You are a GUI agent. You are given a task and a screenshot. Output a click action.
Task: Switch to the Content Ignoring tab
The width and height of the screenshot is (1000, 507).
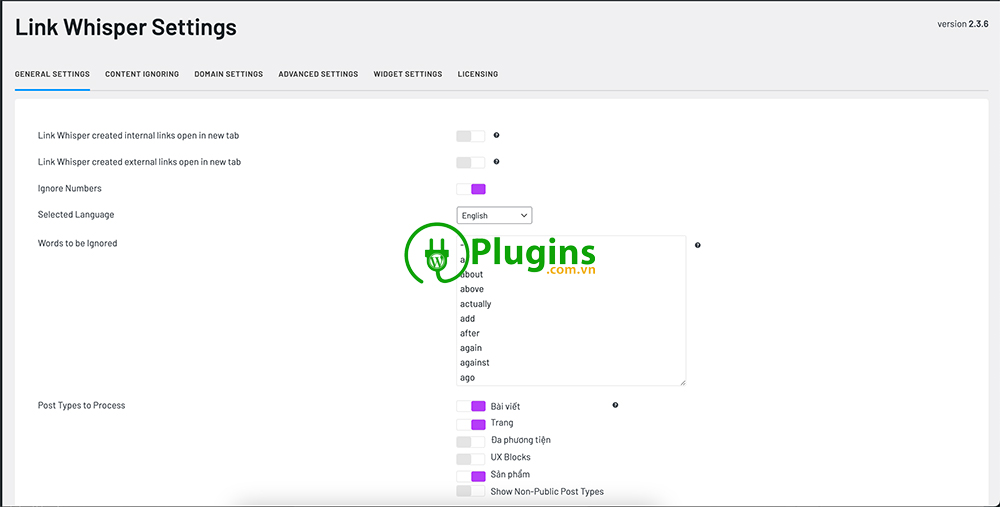pos(142,74)
